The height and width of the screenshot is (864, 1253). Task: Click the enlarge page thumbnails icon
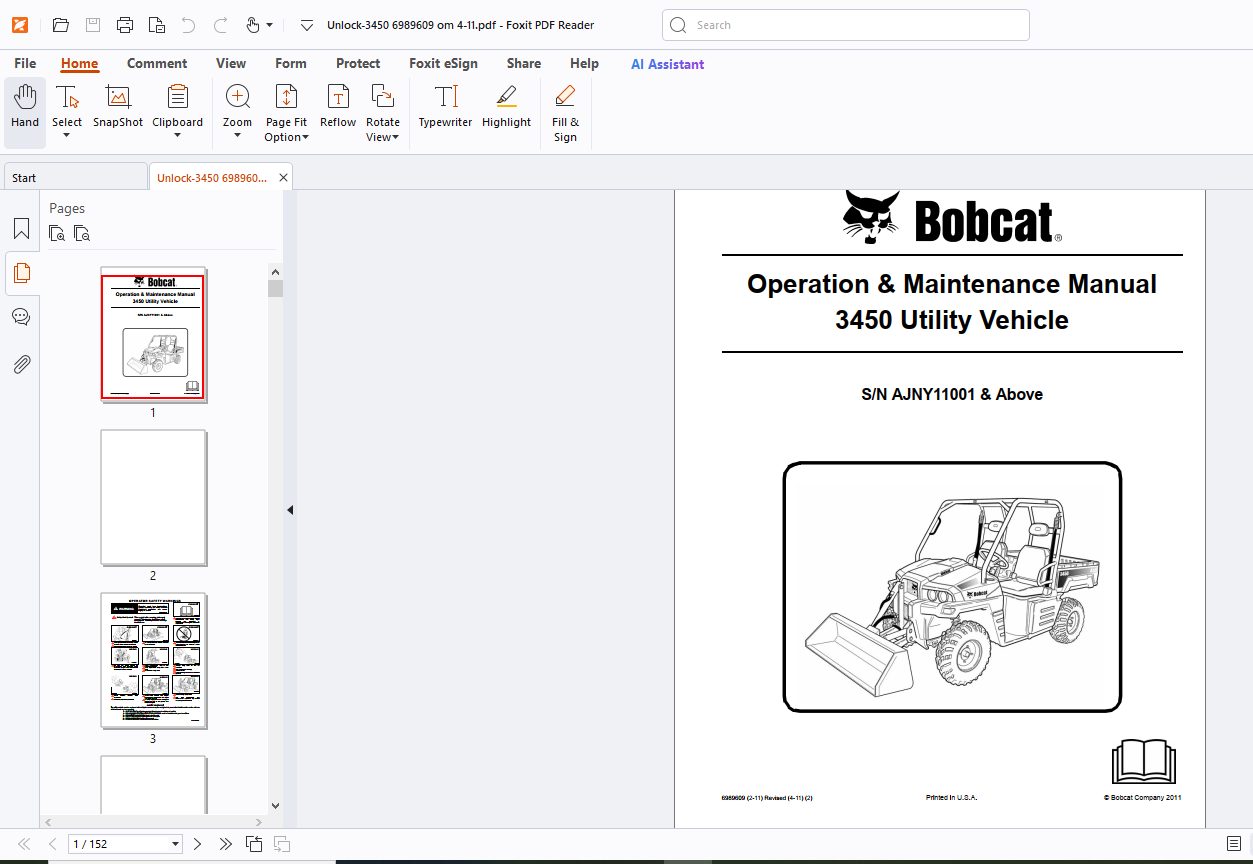click(x=58, y=234)
